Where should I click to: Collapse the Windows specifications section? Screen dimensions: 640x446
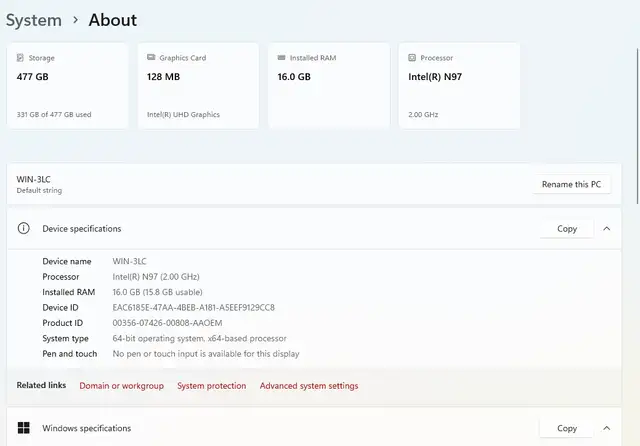607,428
